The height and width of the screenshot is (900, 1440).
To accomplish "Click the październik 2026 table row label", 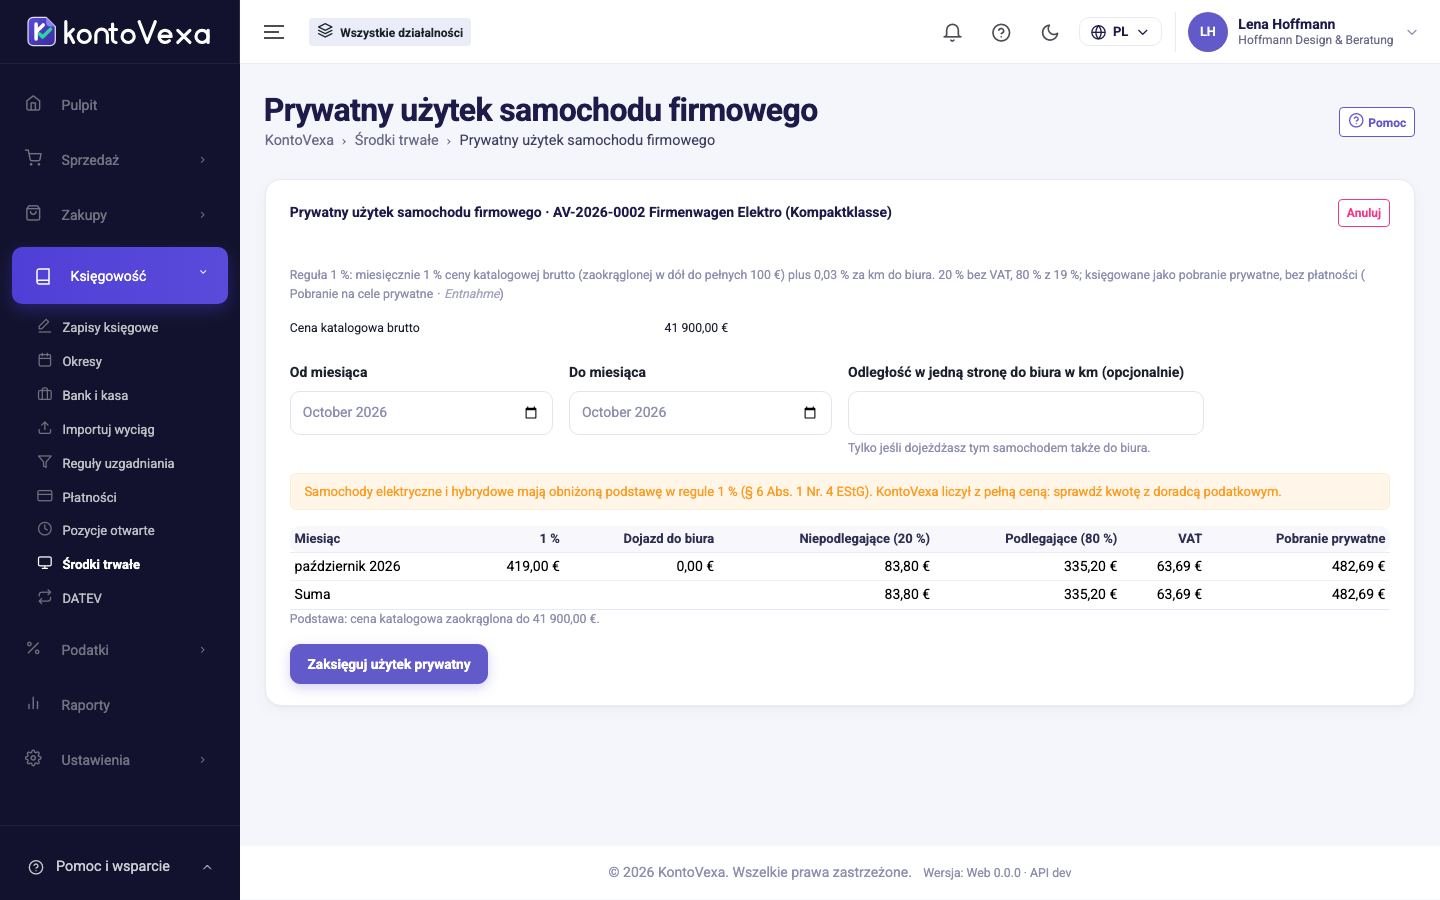I will click(347, 566).
